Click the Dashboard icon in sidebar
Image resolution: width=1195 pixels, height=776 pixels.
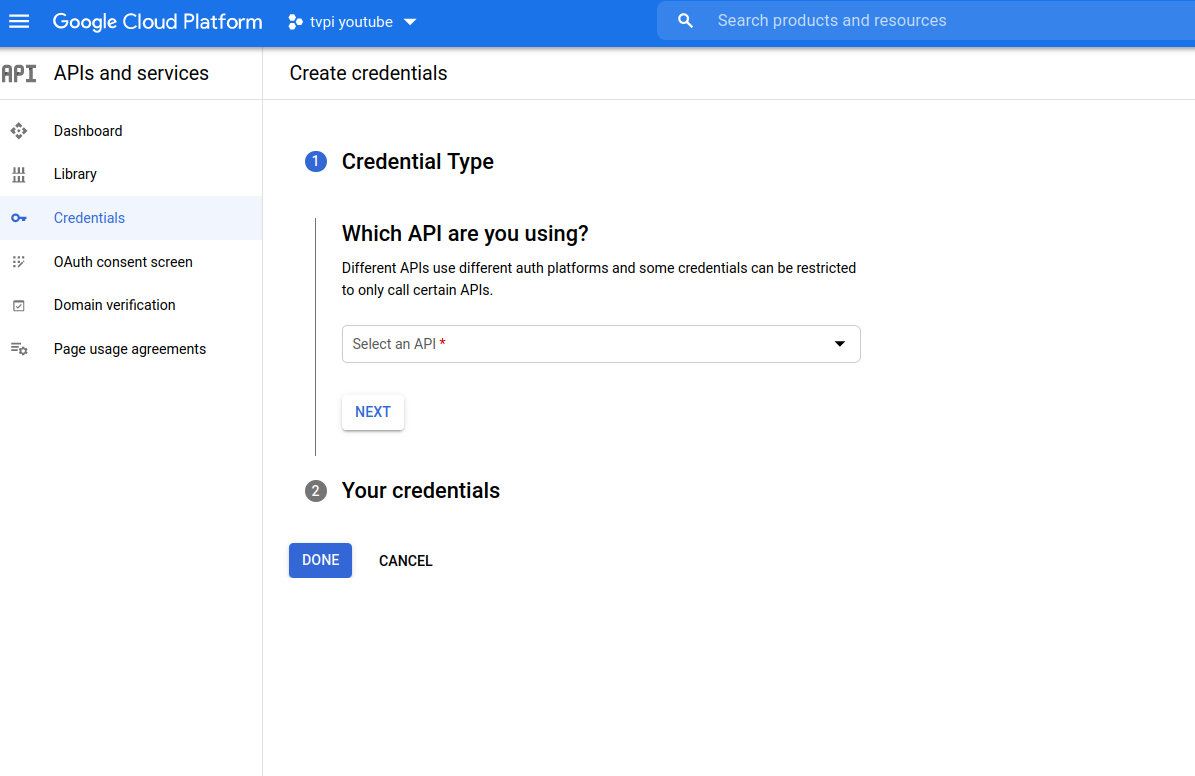click(18, 131)
